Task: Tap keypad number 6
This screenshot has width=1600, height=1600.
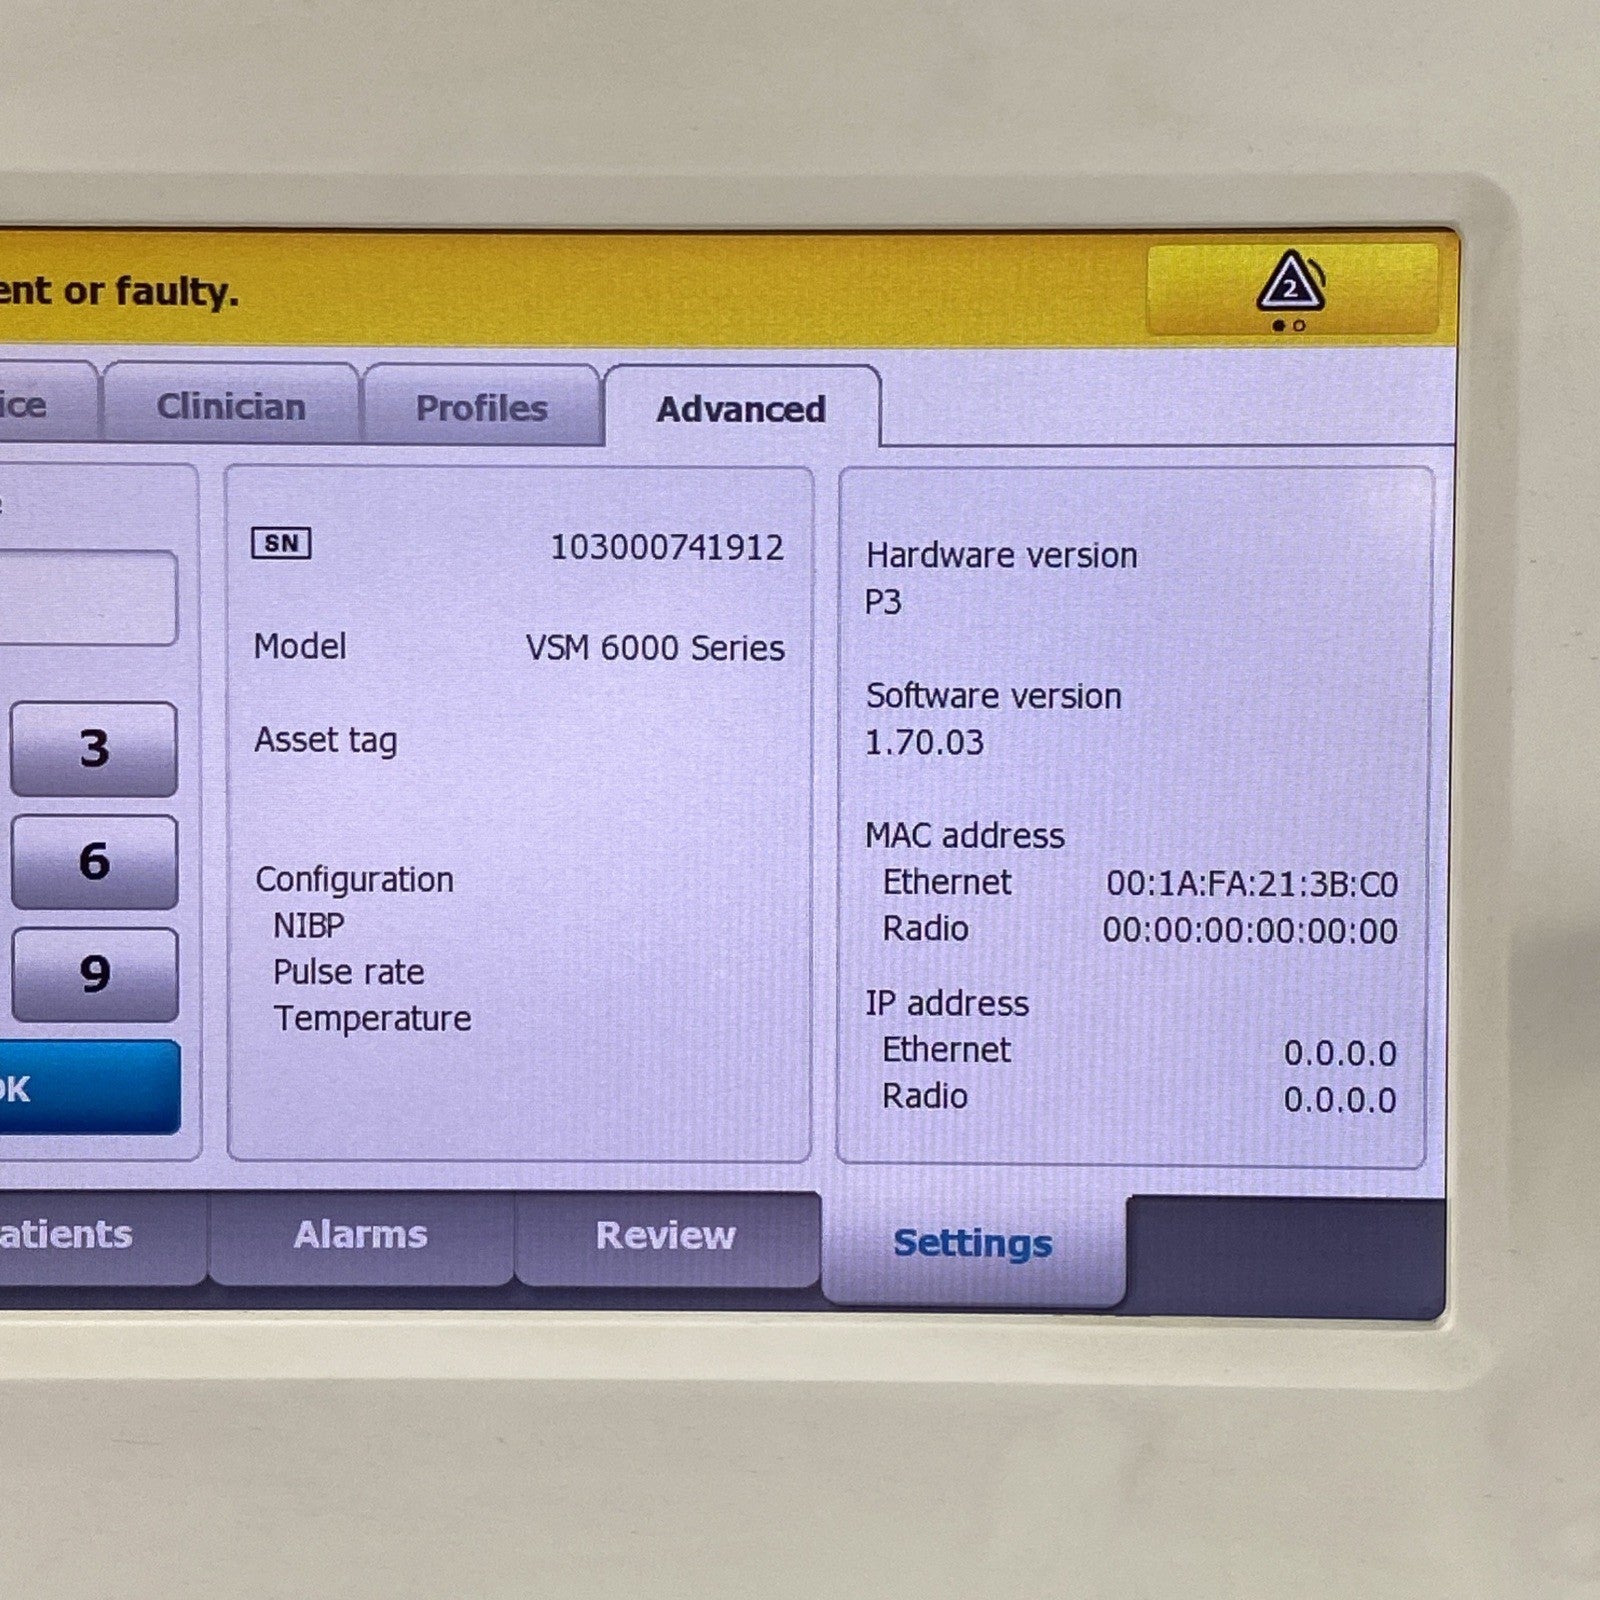Action: point(94,861)
